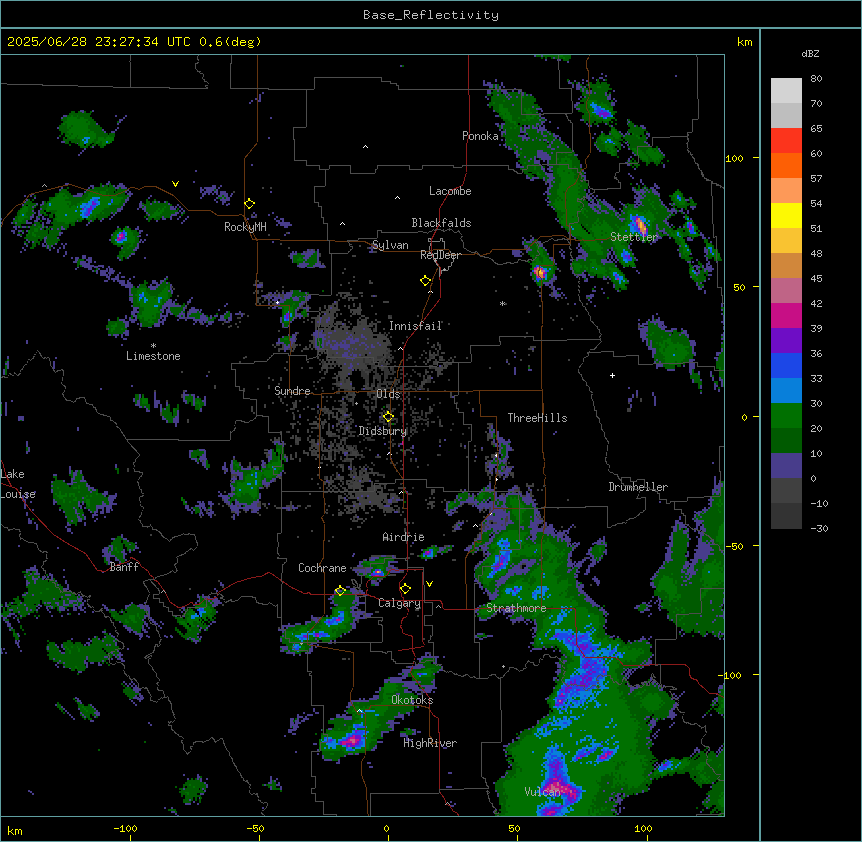The image size is (862, 842).
Task: Select the Banff label
Action: coord(124,567)
